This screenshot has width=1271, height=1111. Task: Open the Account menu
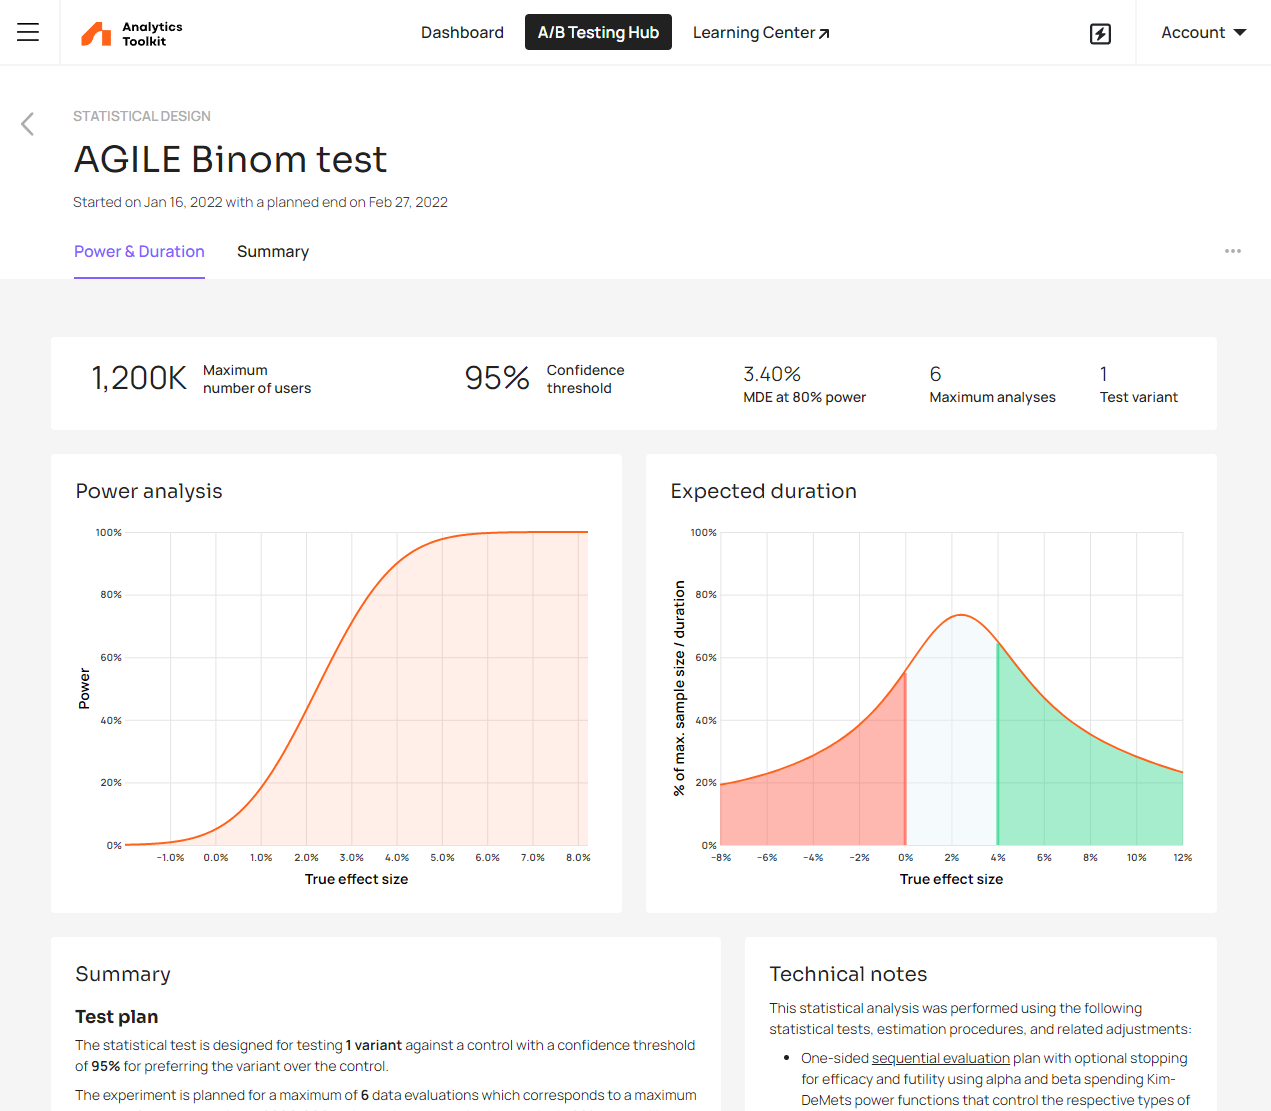pyautogui.click(x=1195, y=32)
